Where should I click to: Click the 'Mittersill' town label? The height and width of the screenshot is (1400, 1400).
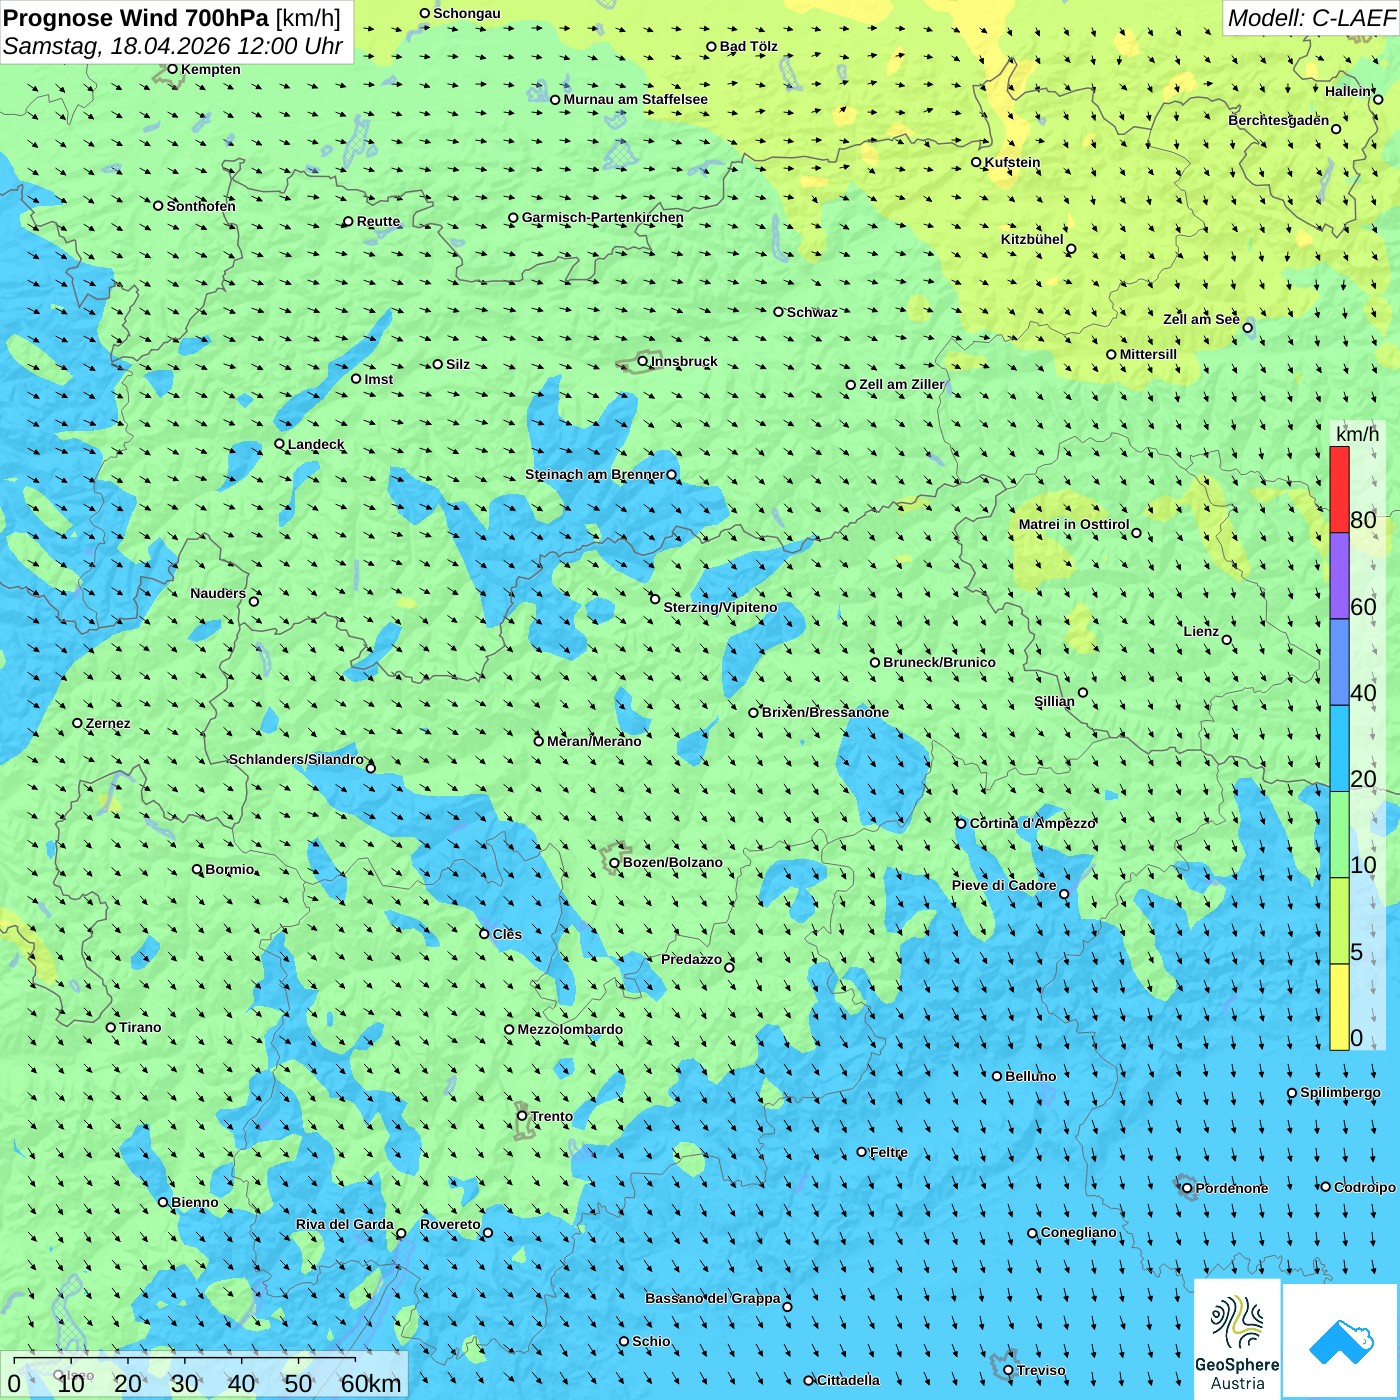click(1148, 354)
